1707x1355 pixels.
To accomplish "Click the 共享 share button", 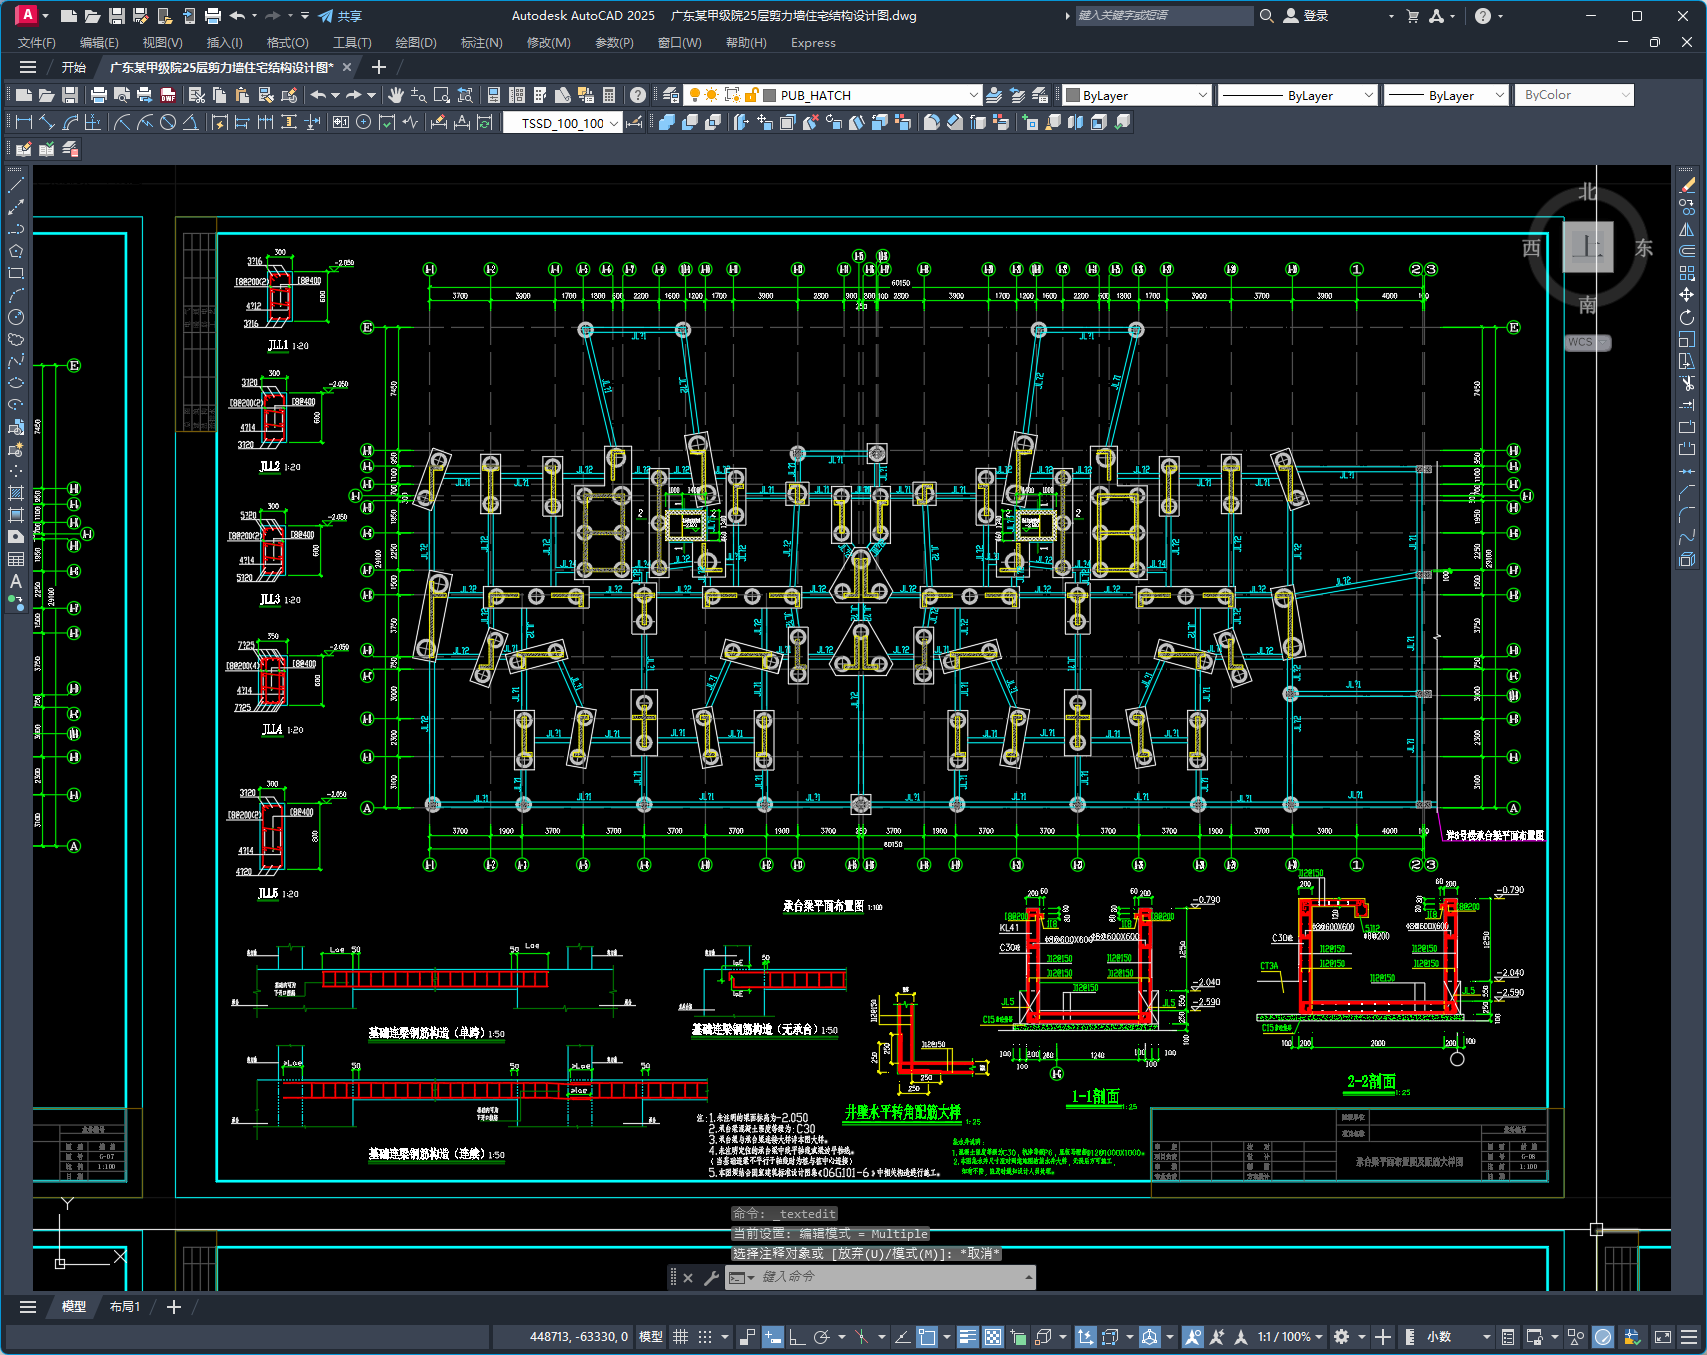I will [x=340, y=16].
